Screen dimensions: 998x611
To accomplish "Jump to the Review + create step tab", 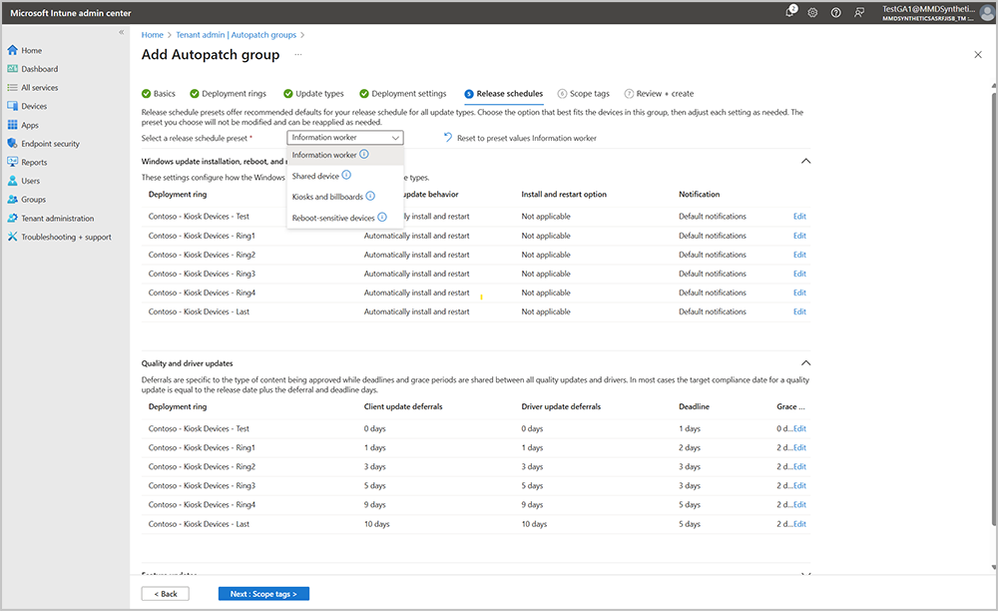I will [659, 94].
